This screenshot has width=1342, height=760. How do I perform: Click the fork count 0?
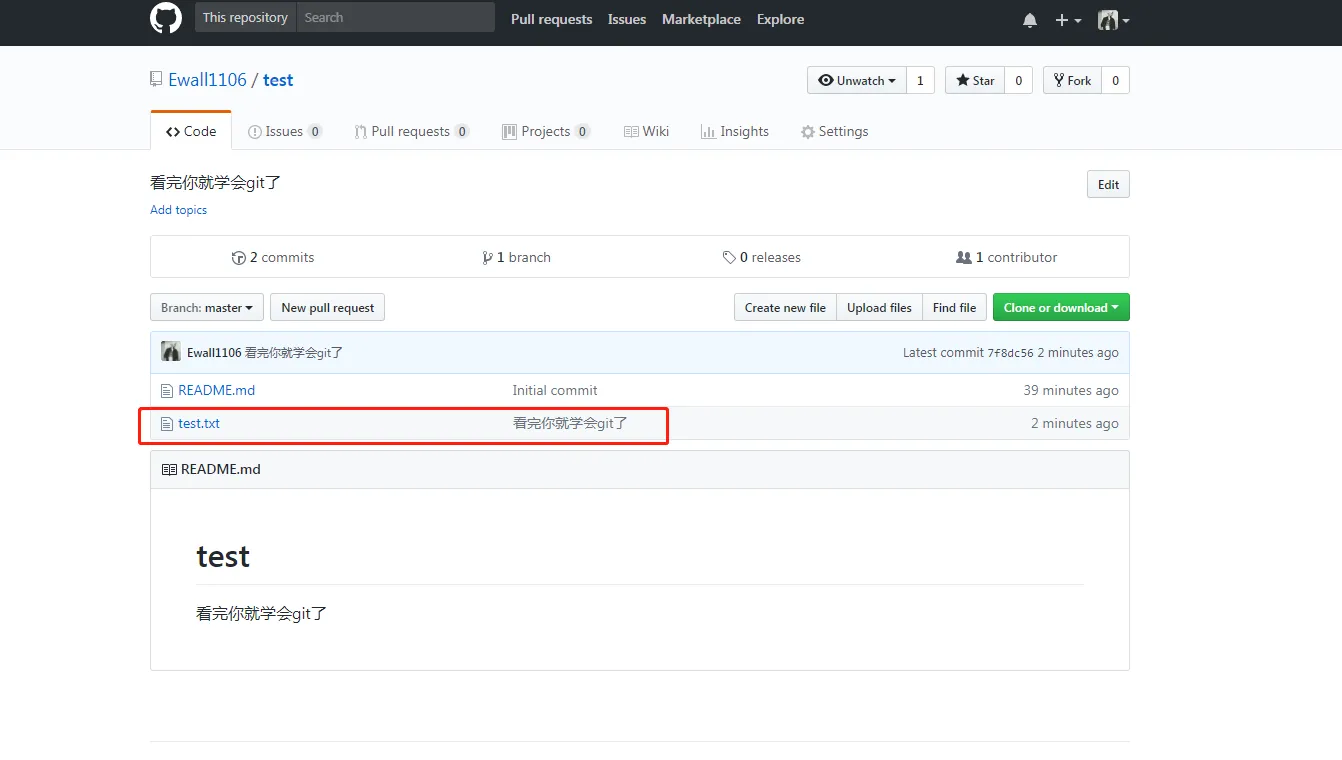click(1115, 80)
